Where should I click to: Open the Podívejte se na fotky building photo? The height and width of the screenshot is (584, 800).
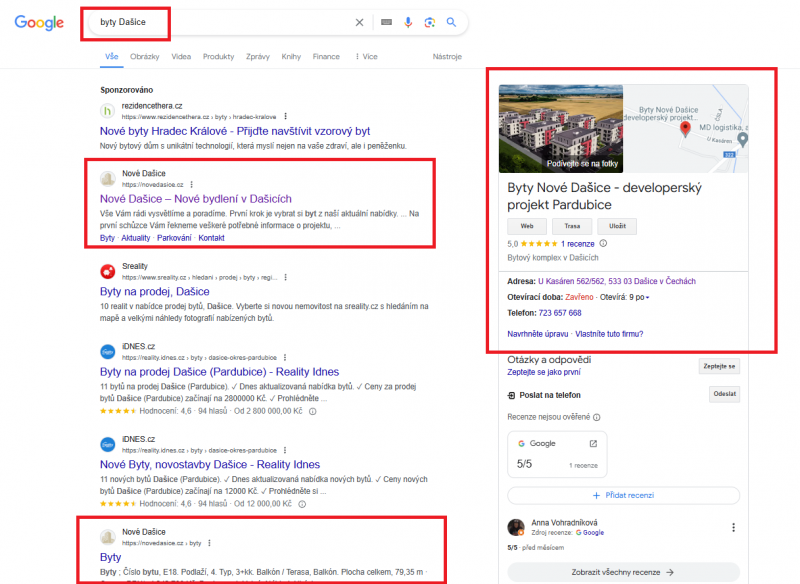tap(561, 129)
